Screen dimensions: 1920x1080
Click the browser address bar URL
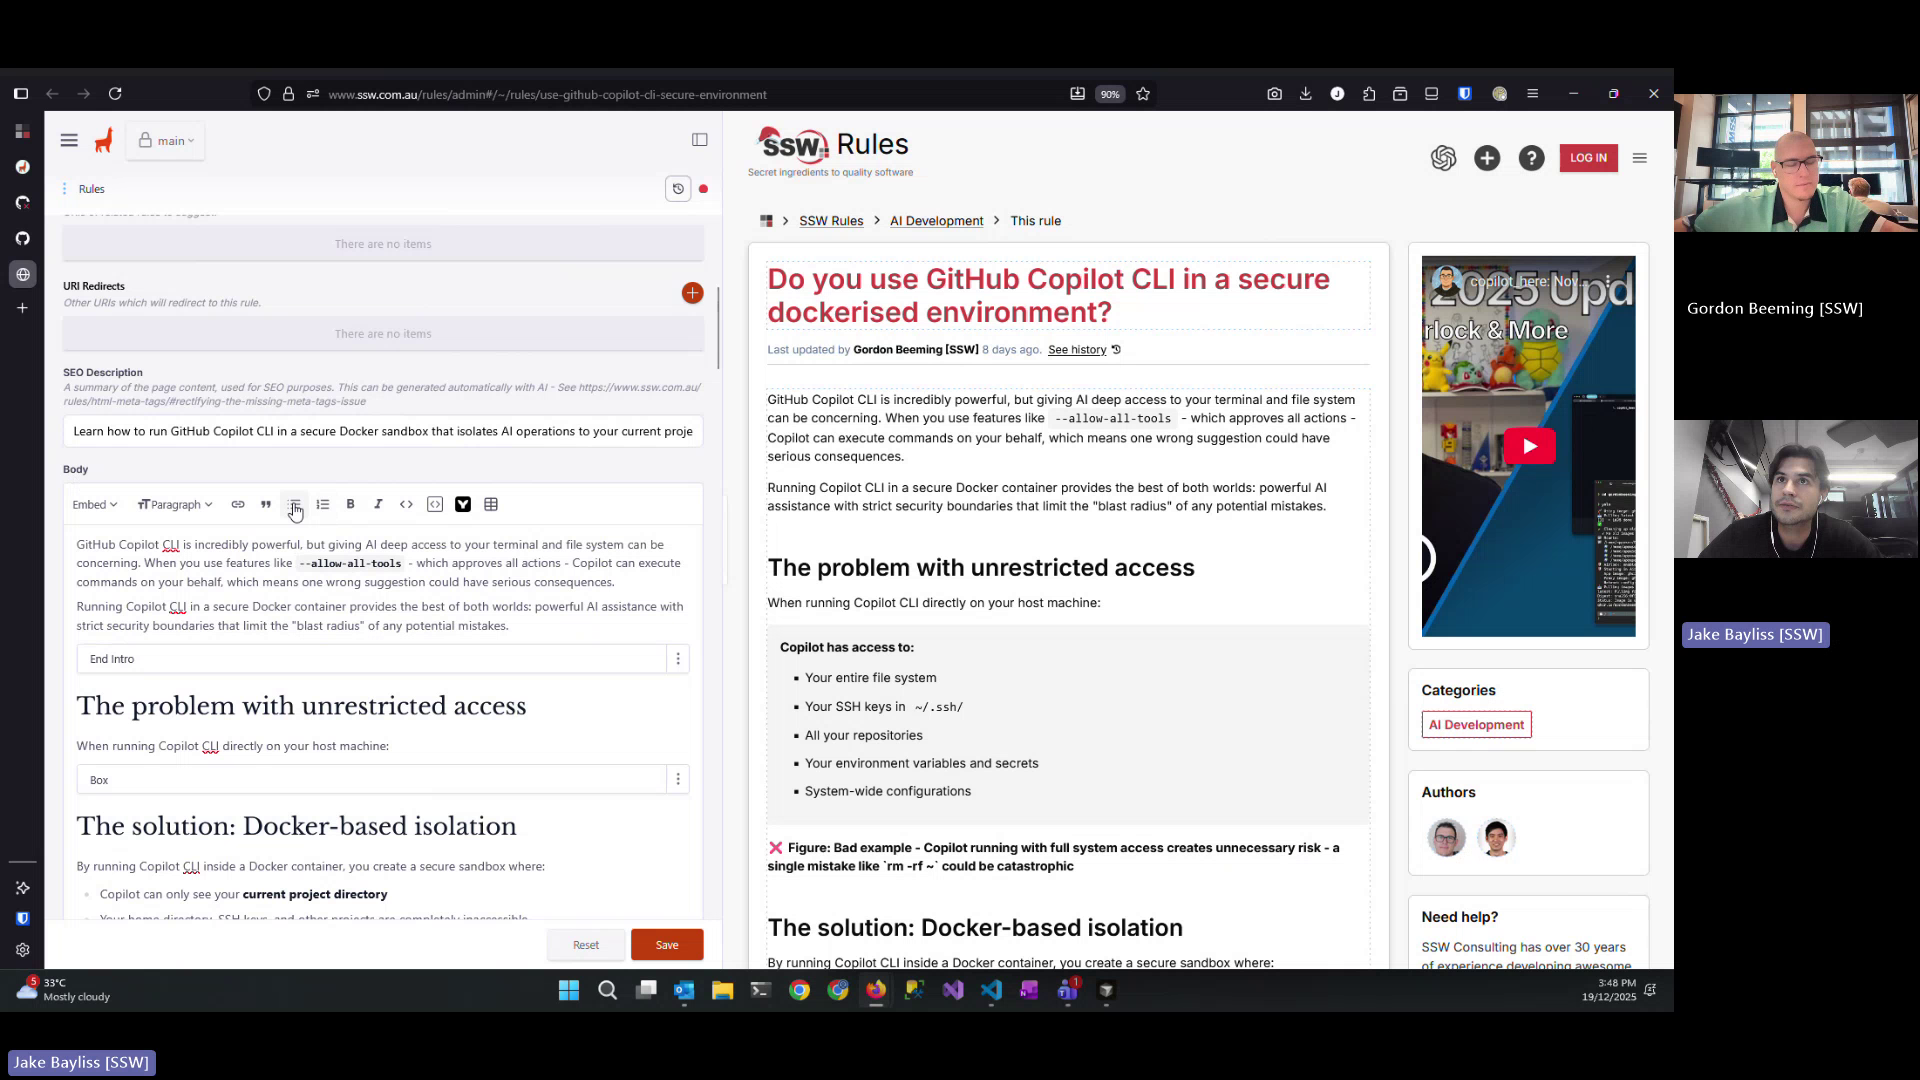click(547, 94)
